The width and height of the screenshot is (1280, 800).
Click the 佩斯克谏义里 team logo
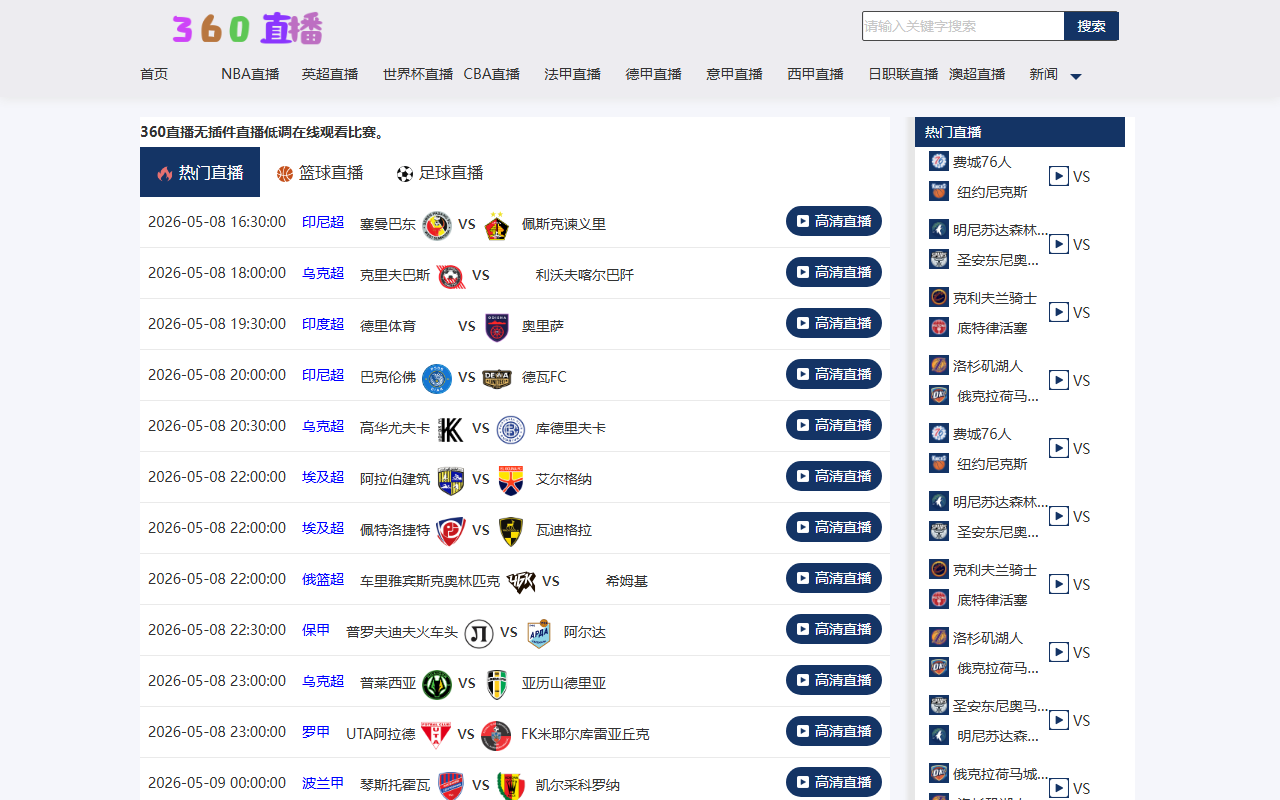497,226
